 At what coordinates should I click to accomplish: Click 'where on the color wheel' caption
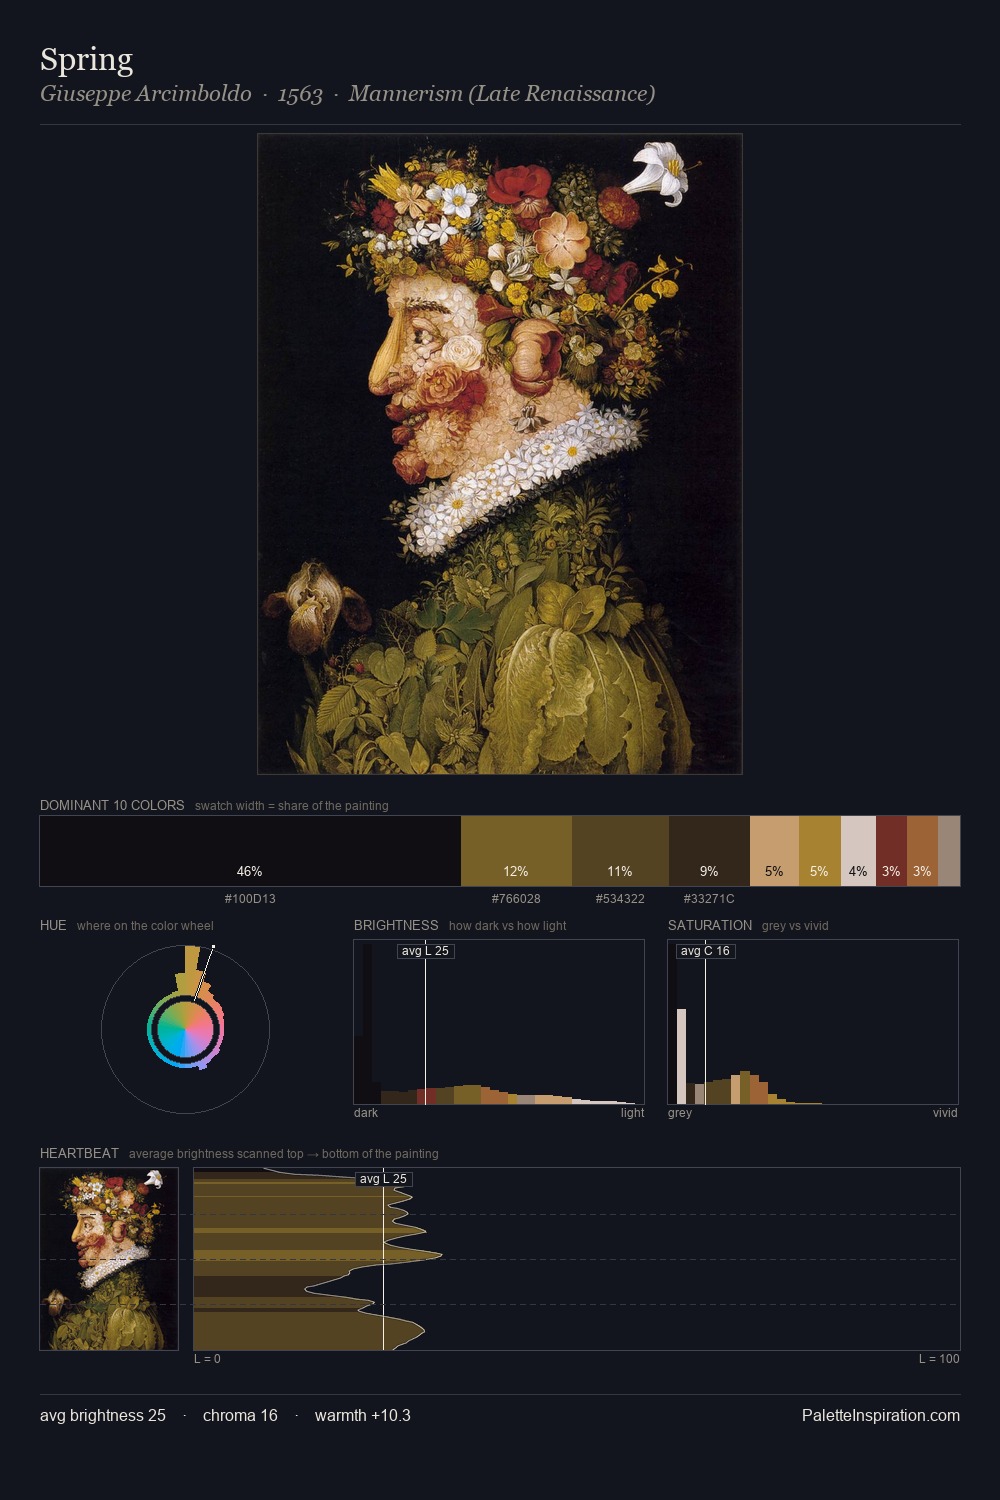[x=145, y=926]
